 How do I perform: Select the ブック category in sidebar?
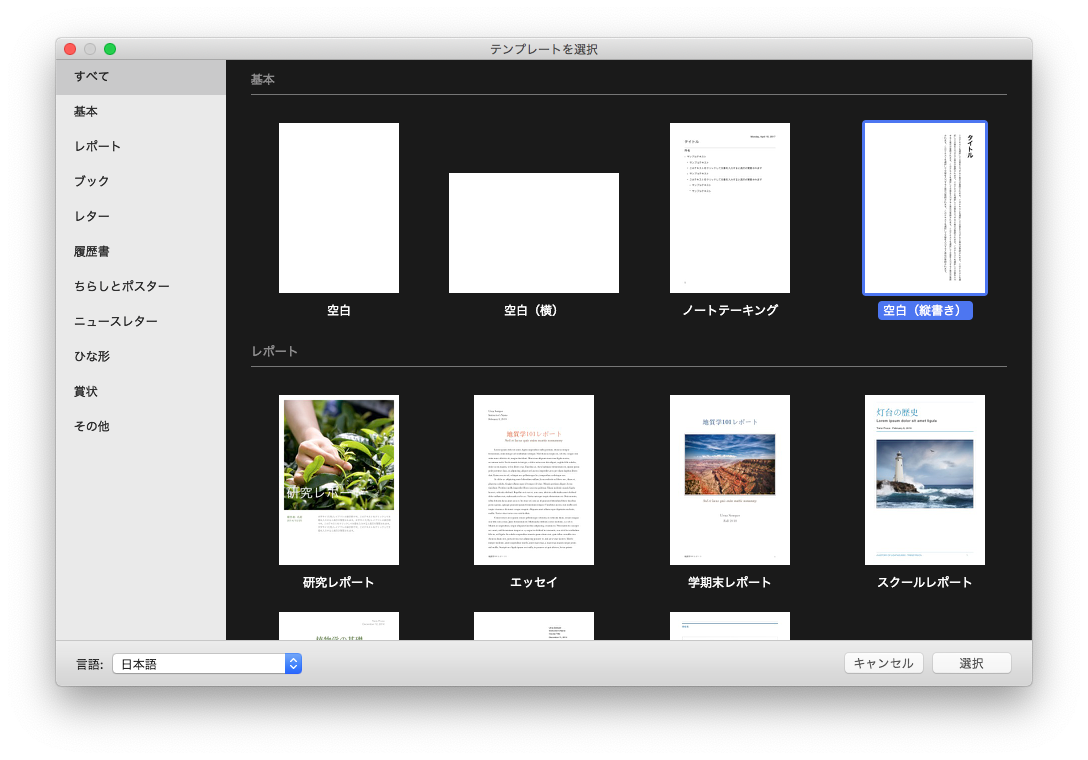[92, 181]
